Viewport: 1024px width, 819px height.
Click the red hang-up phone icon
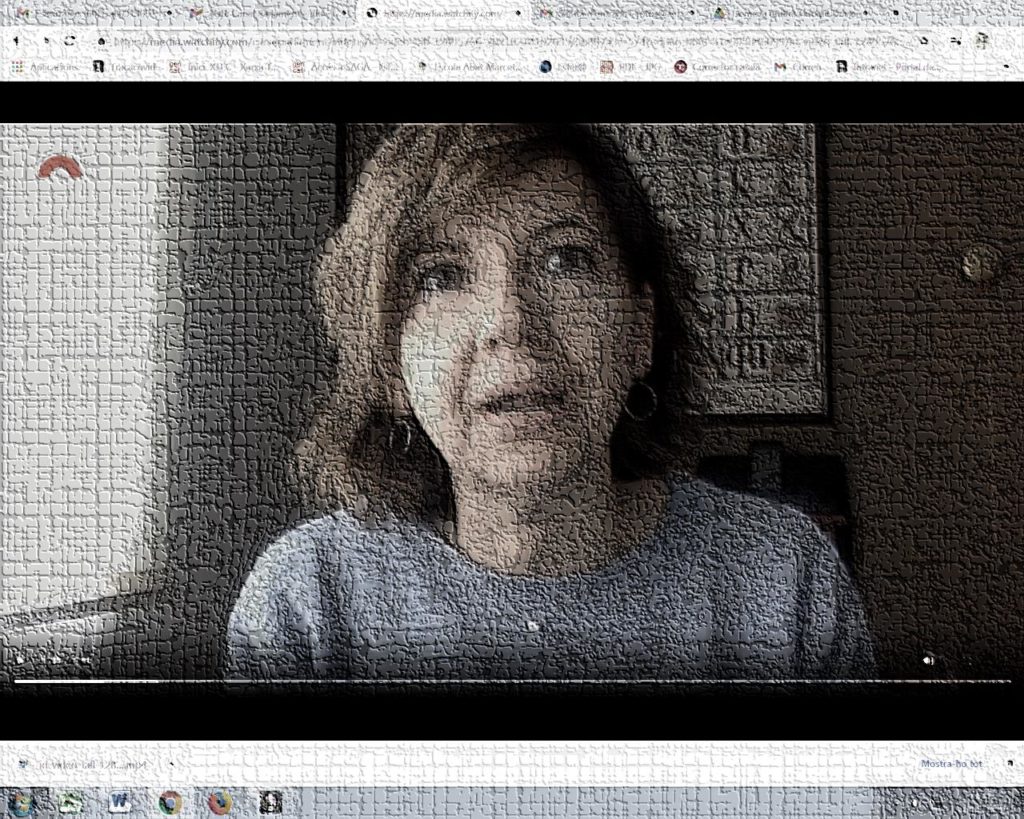pos(60,169)
